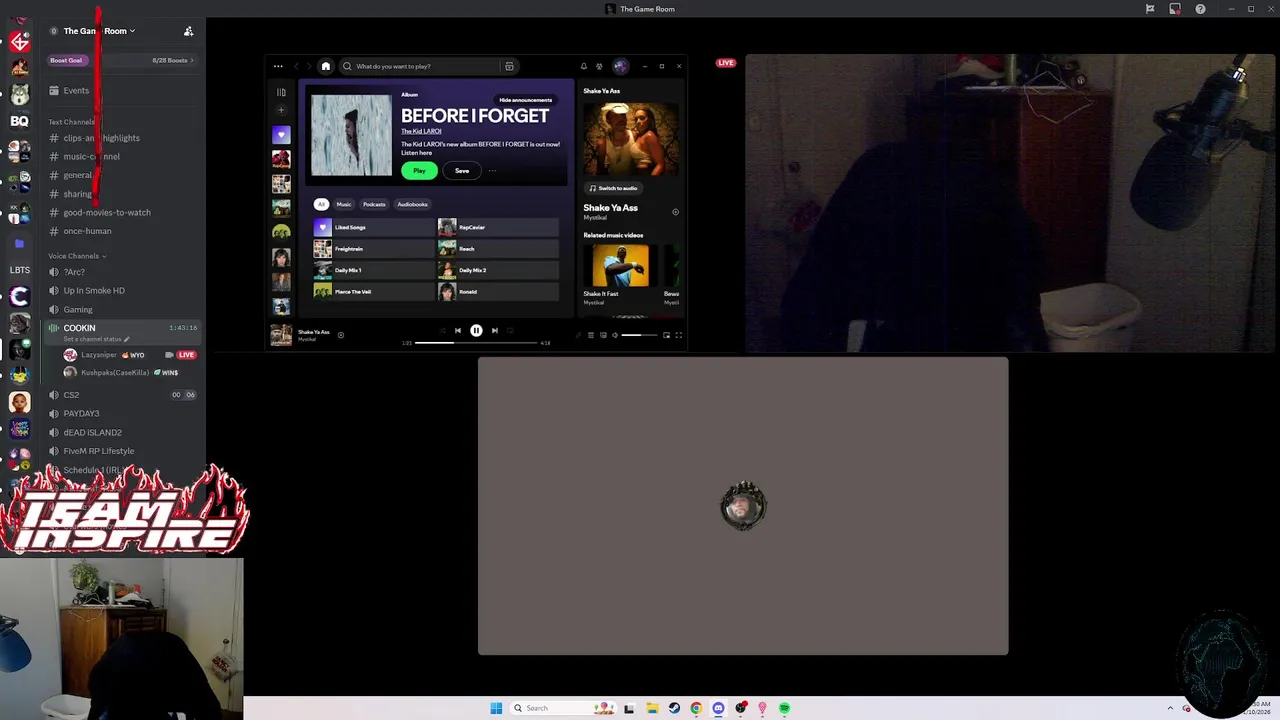Toggle repeat in the Spotify player
The height and width of the screenshot is (720, 1280).
(x=510, y=330)
